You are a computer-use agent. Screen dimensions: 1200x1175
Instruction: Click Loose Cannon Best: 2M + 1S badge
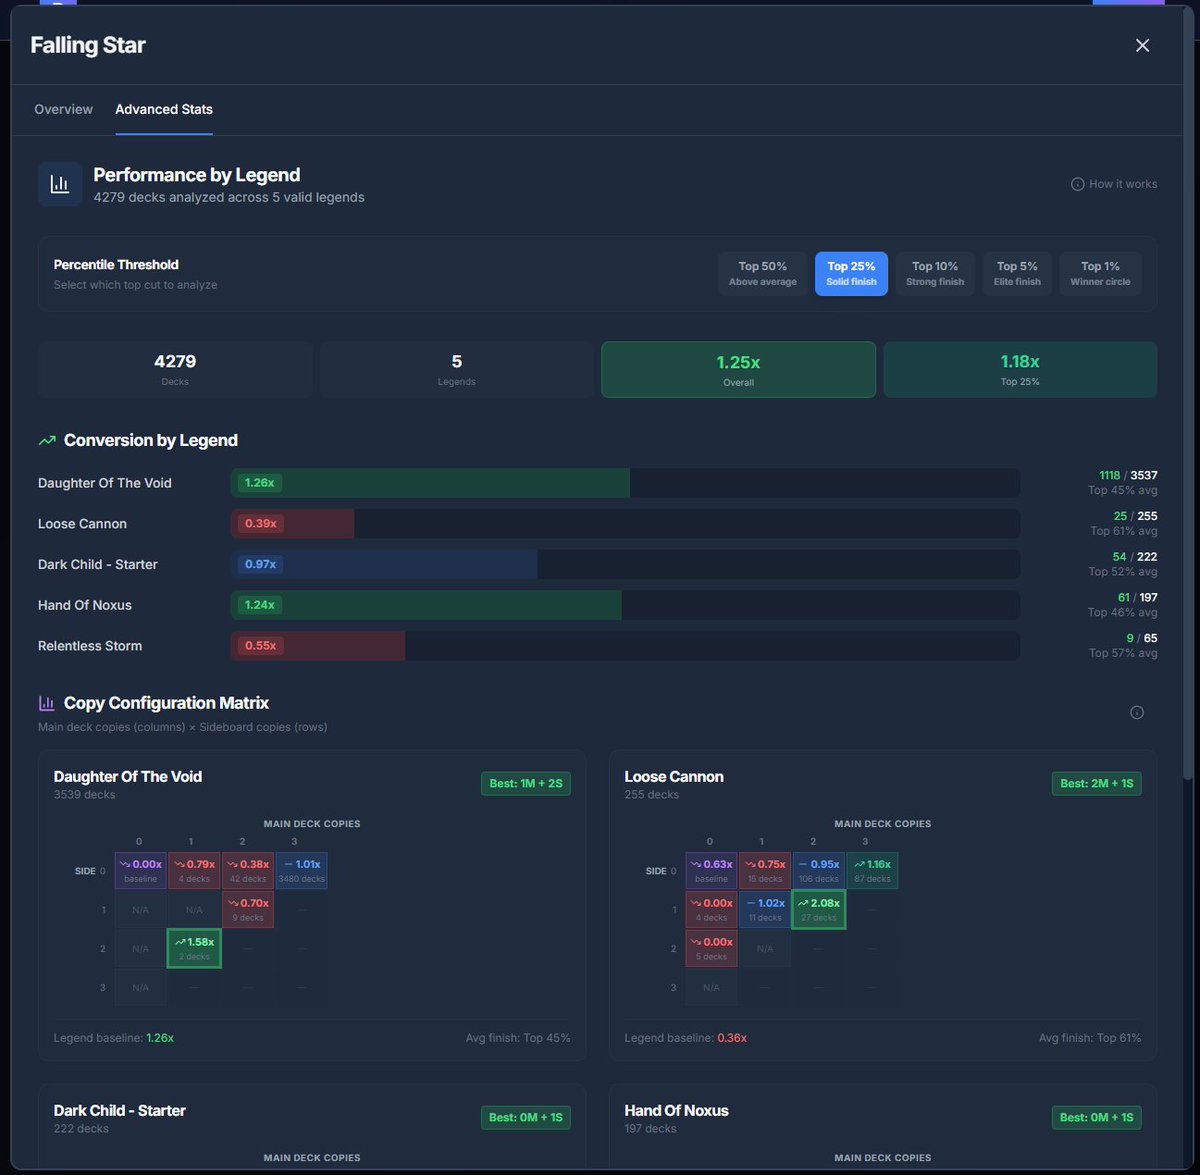pos(1097,783)
